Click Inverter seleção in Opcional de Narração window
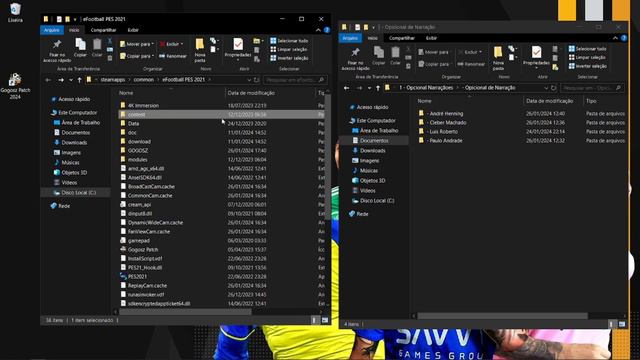The height and width of the screenshot is (360, 640). coord(588,66)
